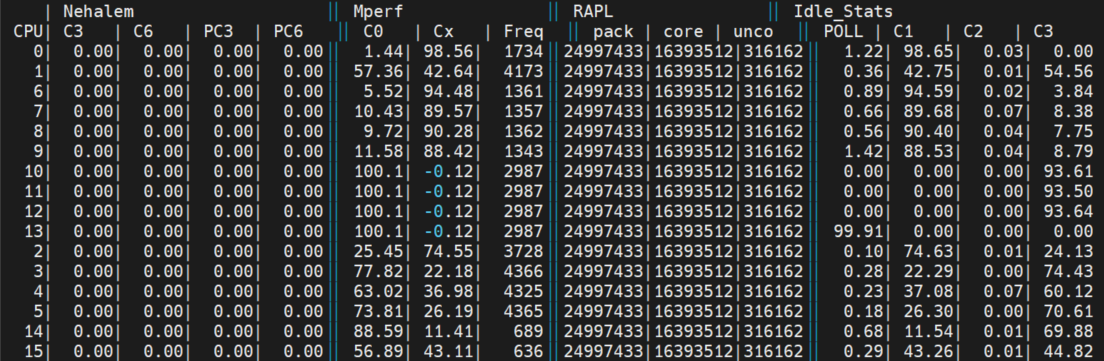Click the C1 column header
This screenshot has width=1104, height=361.
904,32
